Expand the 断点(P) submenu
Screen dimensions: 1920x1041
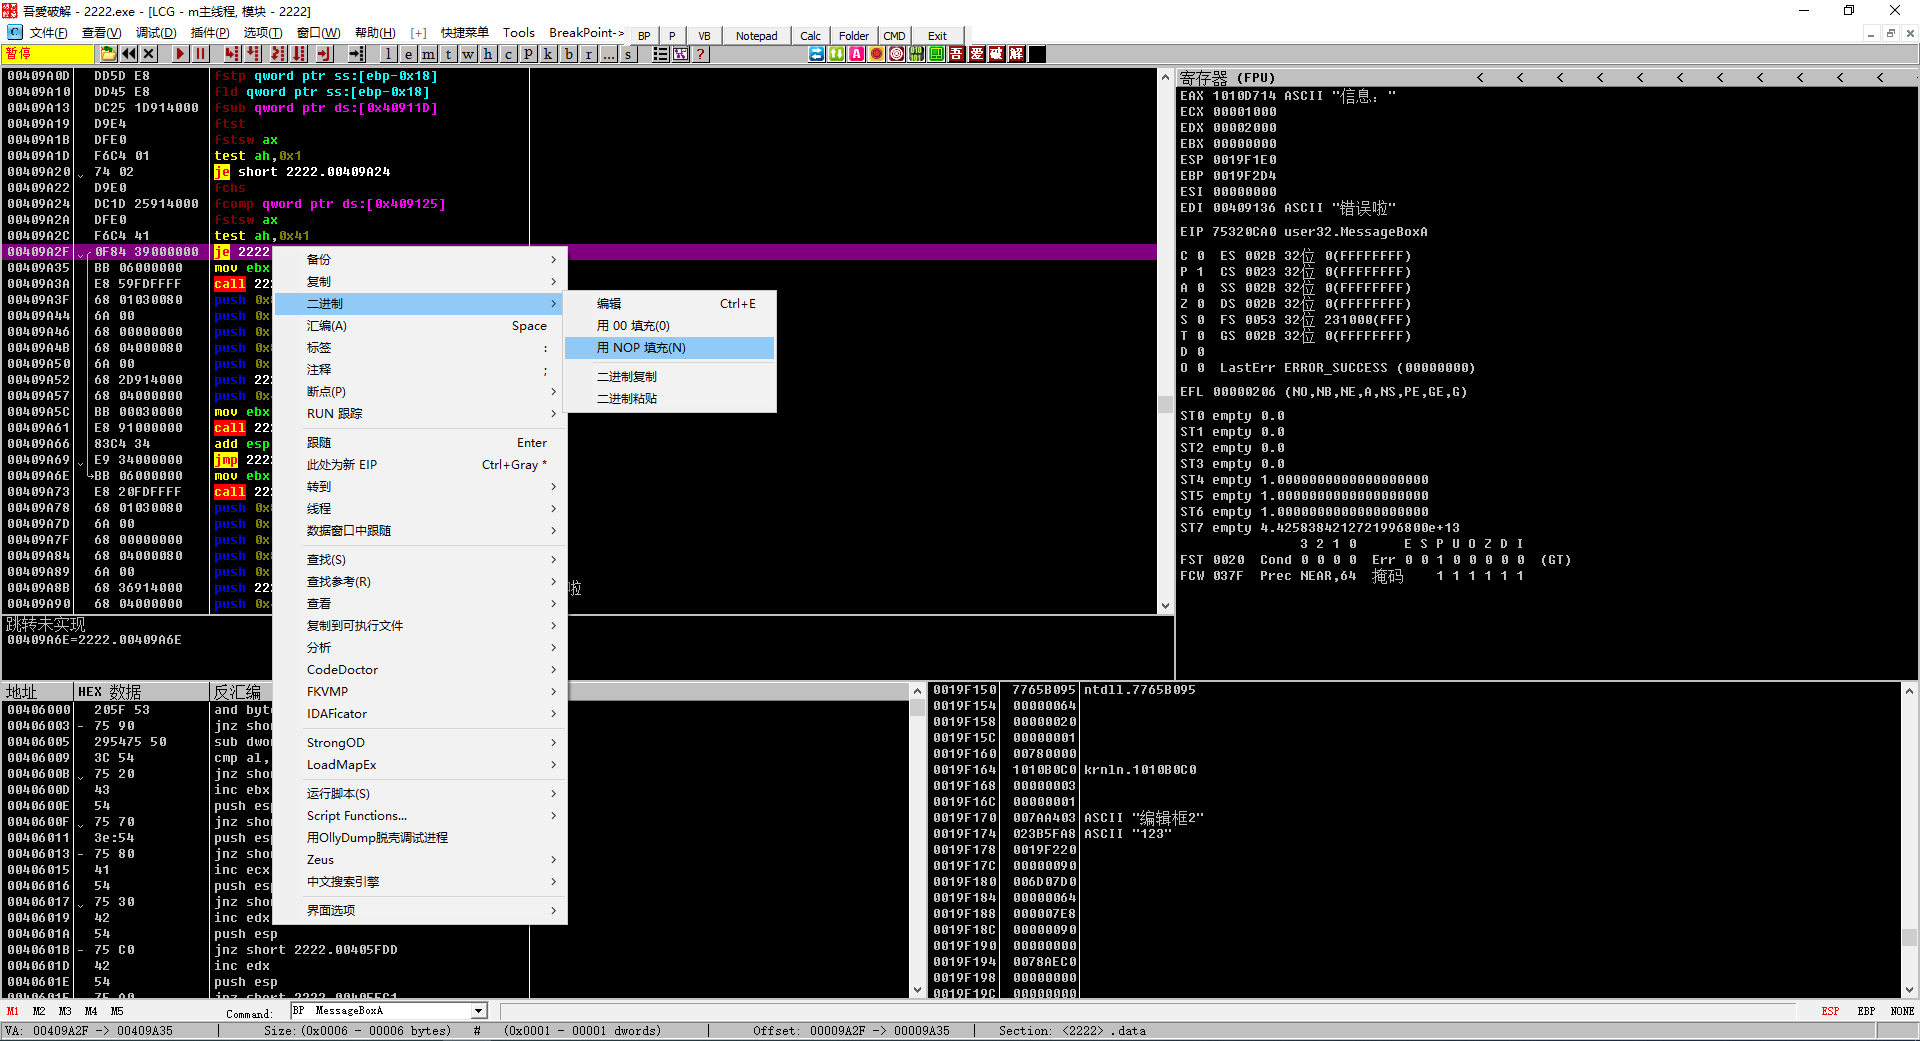(x=420, y=392)
